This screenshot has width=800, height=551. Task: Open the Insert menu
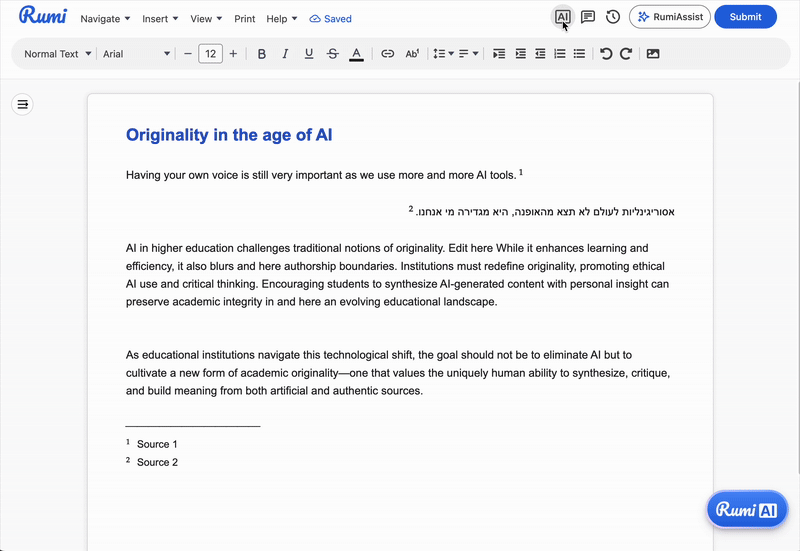click(160, 19)
